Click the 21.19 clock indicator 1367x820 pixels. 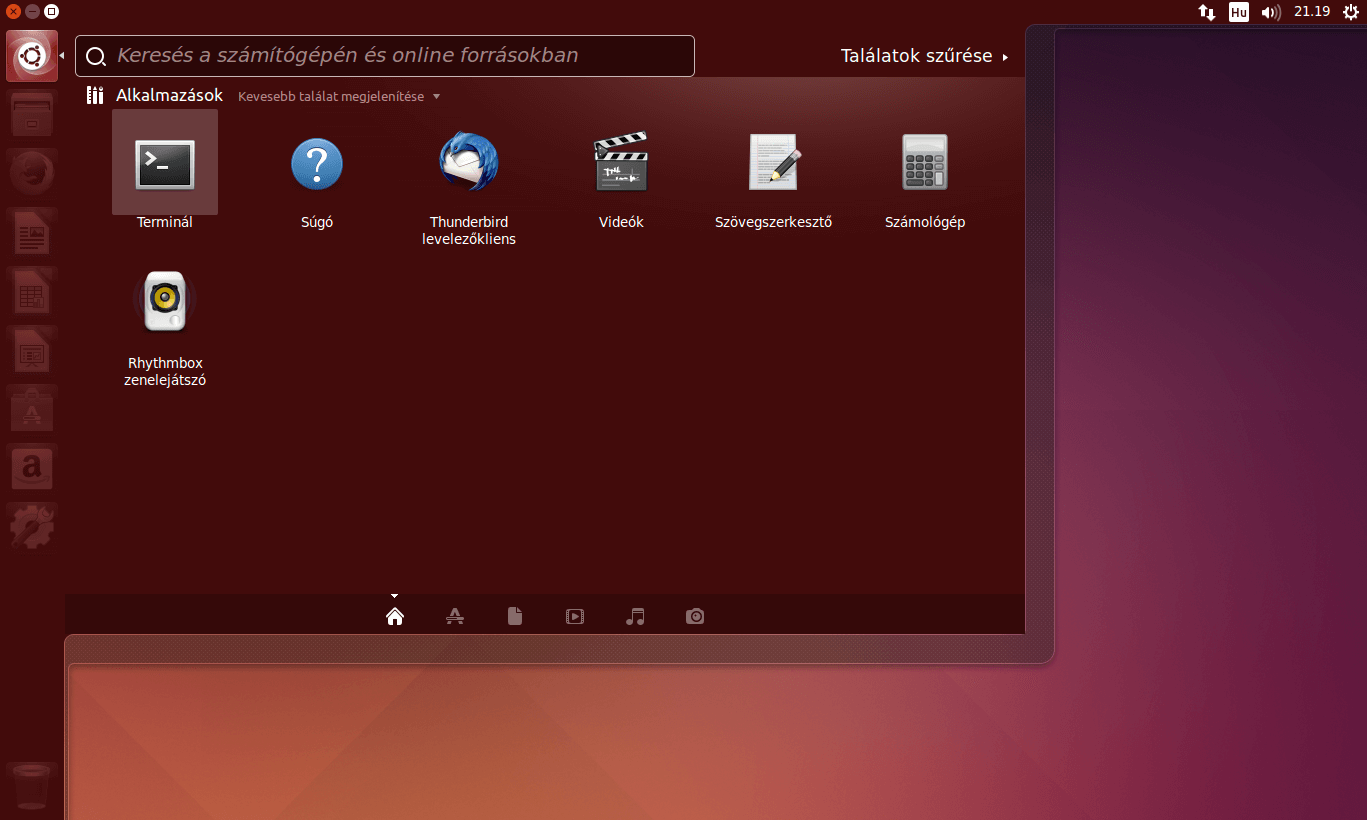(1312, 12)
